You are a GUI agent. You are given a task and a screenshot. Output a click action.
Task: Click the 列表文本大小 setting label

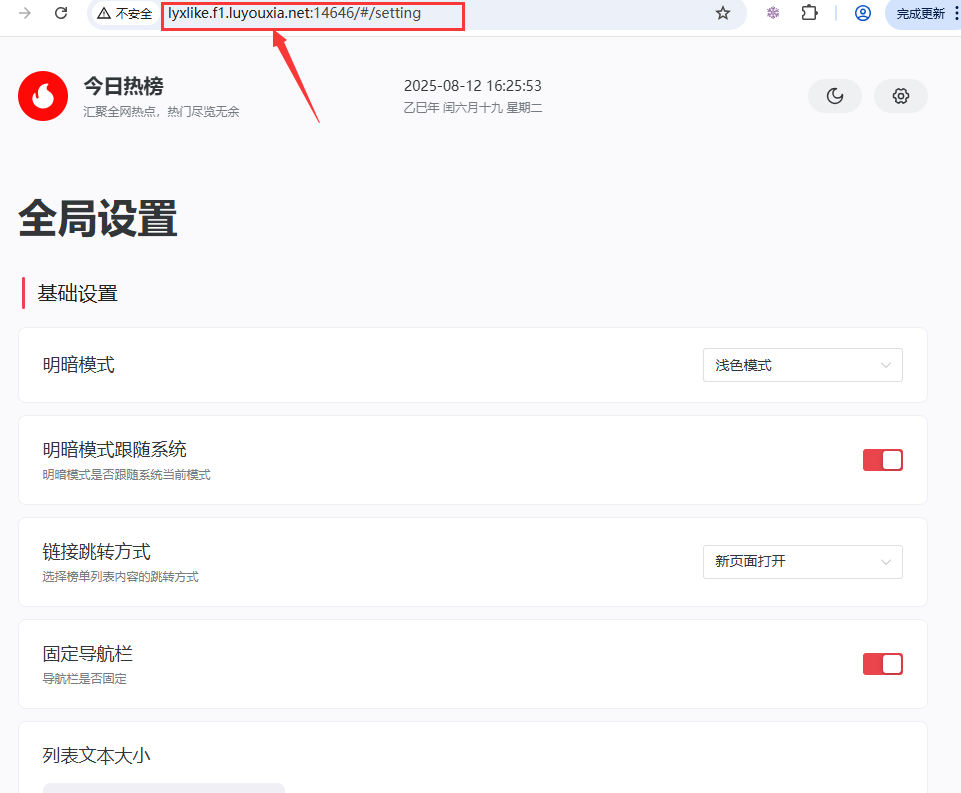click(96, 756)
